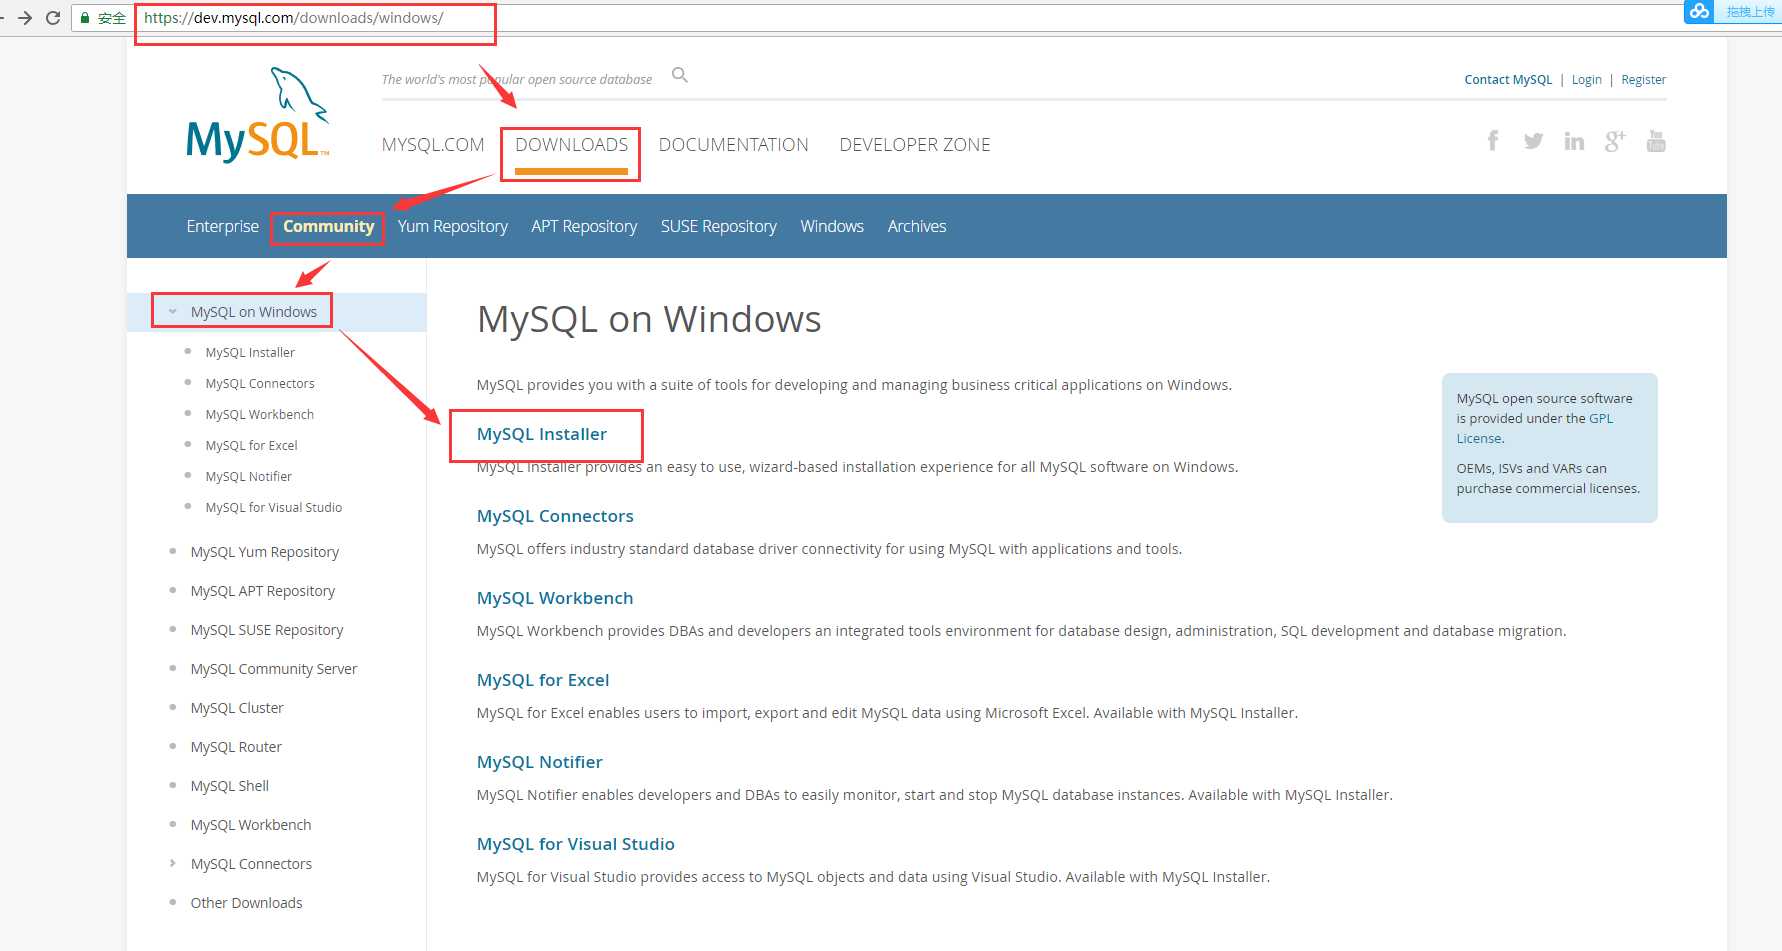Click the MySQL dolphin logo
Screen dimensions: 1782x951
[x=258, y=115]
